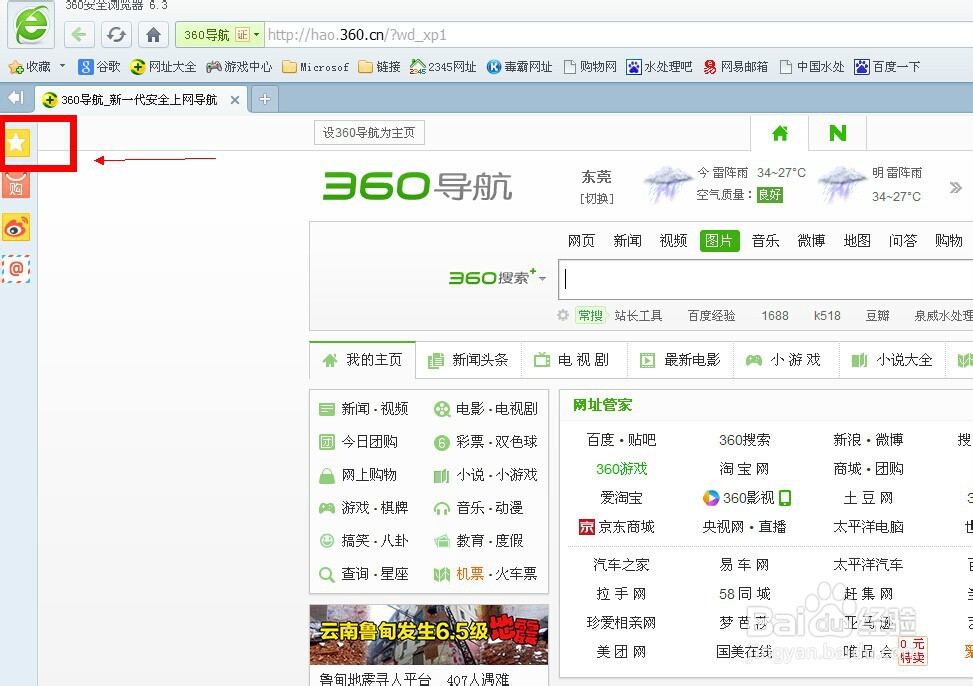This screenshot has width=973, height=686.
Task: Select the 视频 search category
Action: [x=673, y=240]
